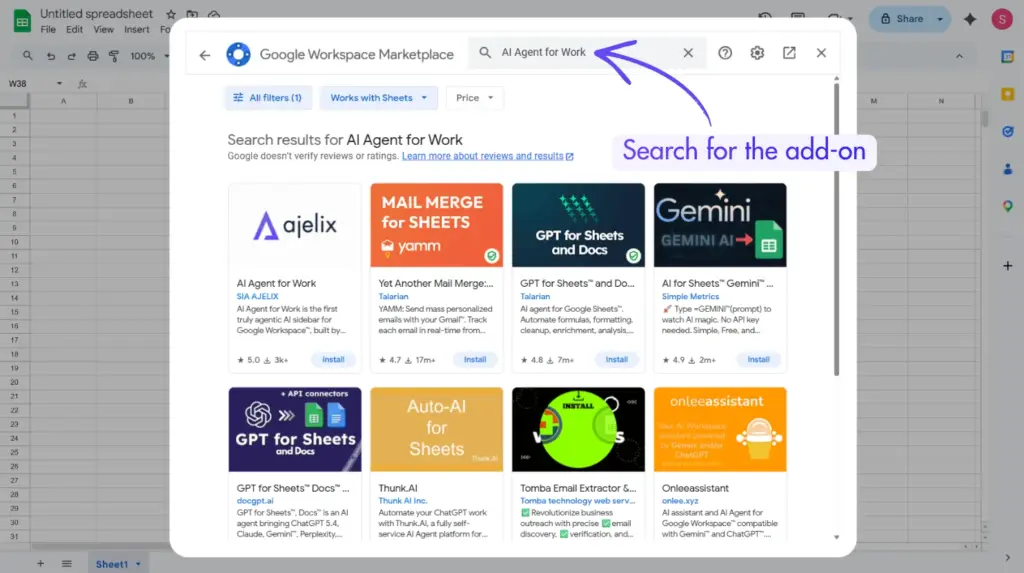This screenshot has width=1024, height=573.
Task: Click the Print icon in Sheets toolbar
Action: [x=93, y=56]
